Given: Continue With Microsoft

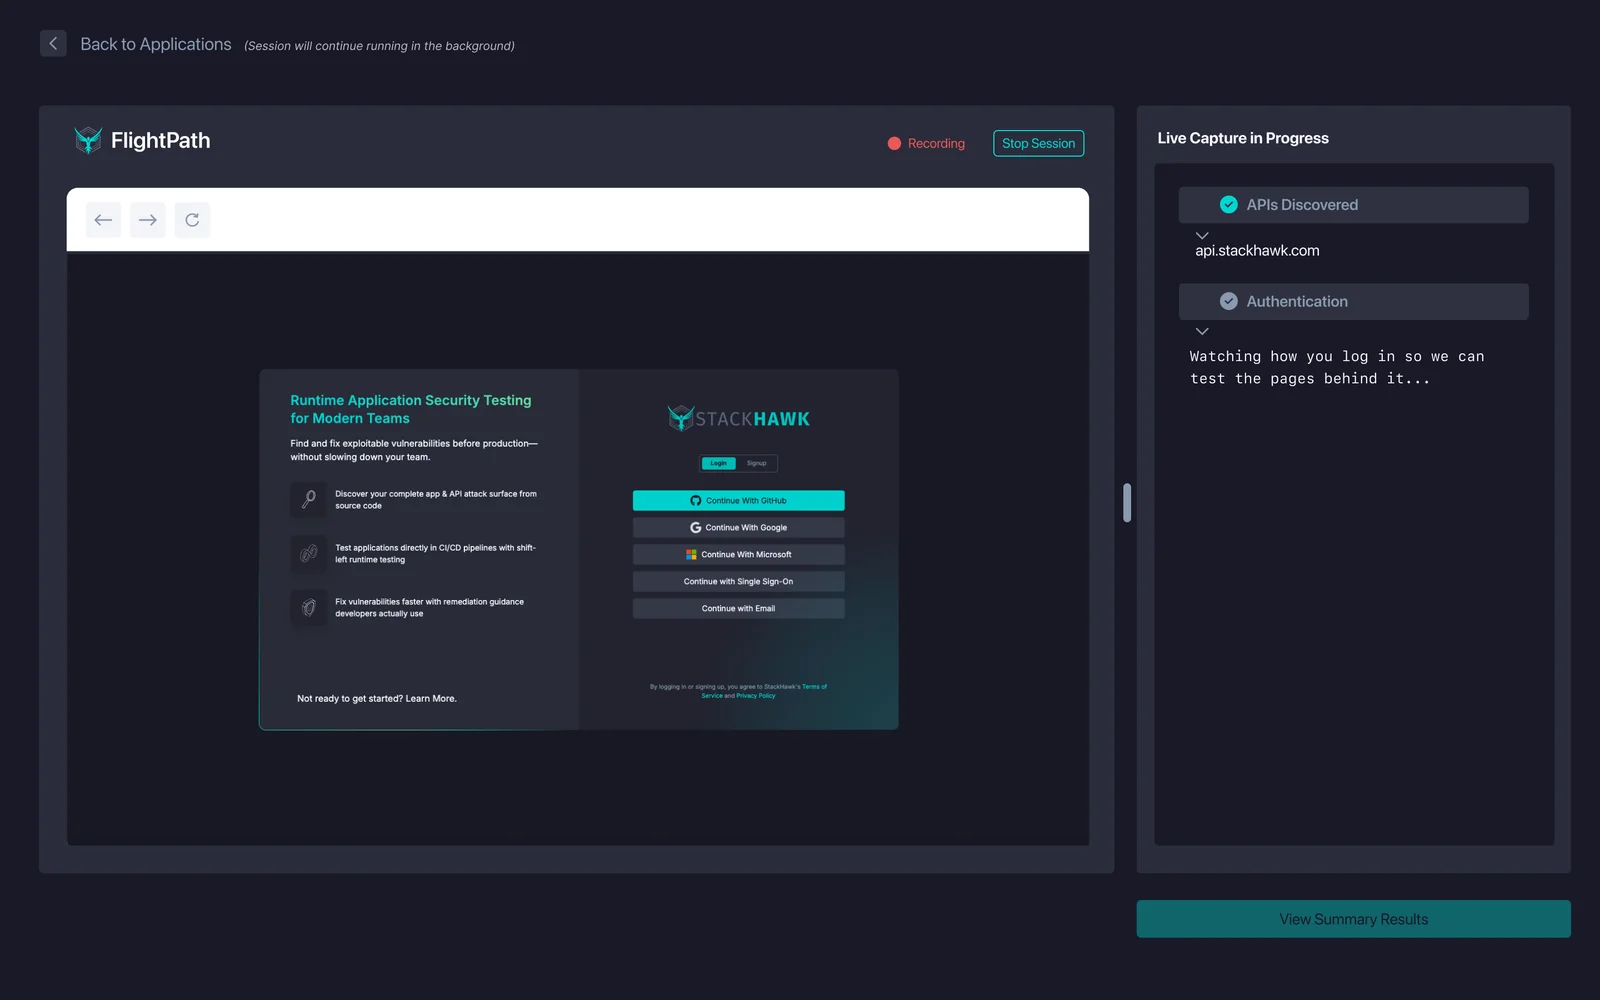Looking at the screenshot, I should [x=738, y=554].
